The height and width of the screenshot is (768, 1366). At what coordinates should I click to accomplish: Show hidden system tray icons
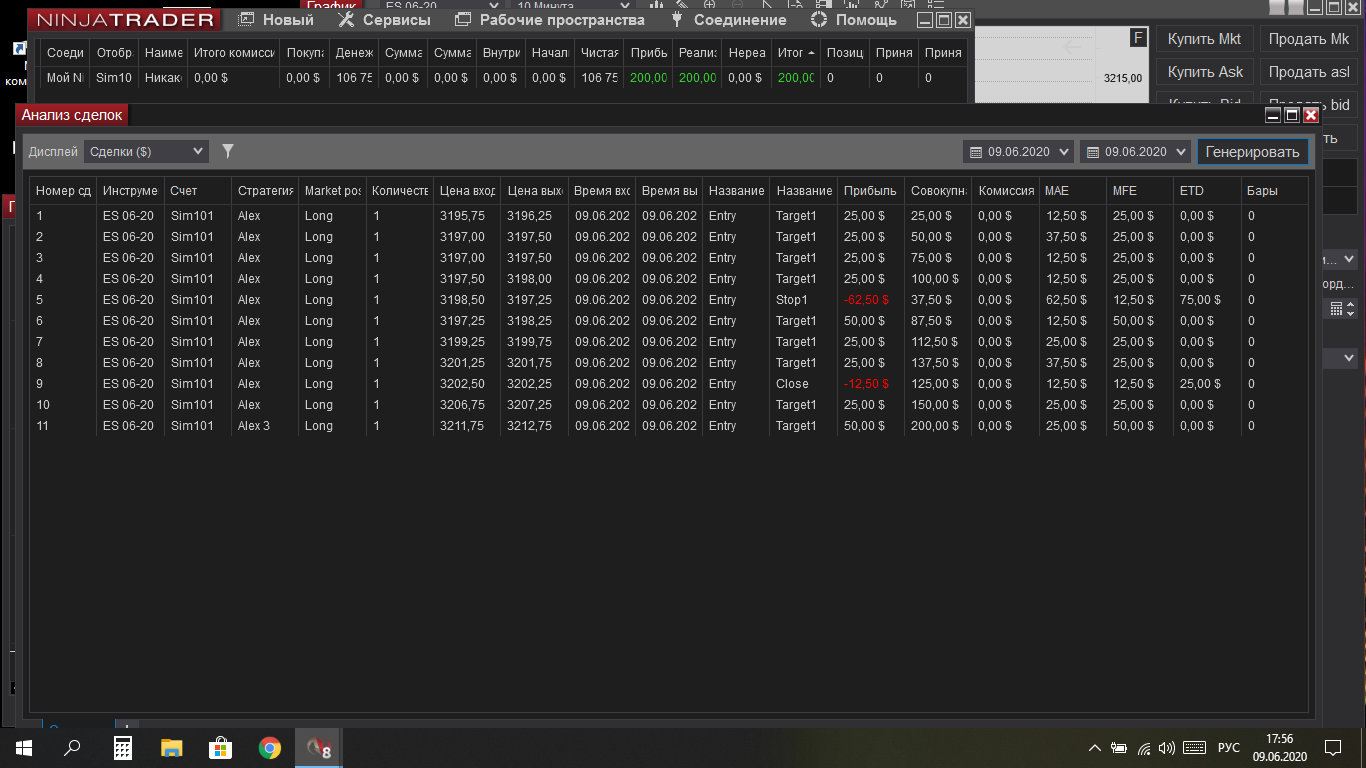[1095, 747]
